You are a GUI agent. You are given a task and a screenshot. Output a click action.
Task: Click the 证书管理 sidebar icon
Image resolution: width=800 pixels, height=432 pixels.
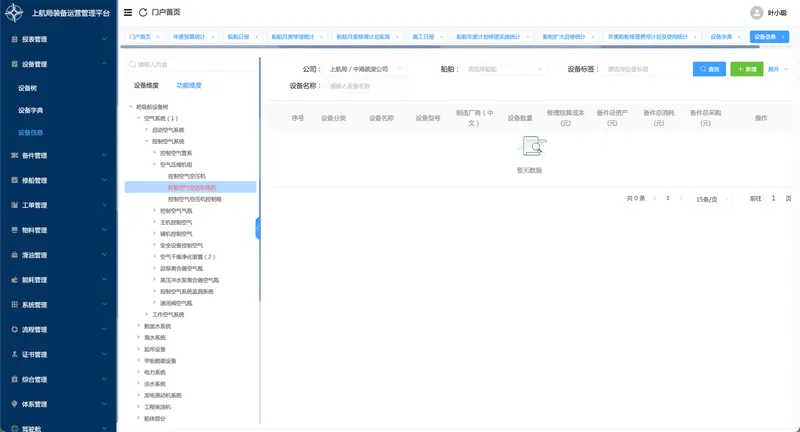click(15, 354)
